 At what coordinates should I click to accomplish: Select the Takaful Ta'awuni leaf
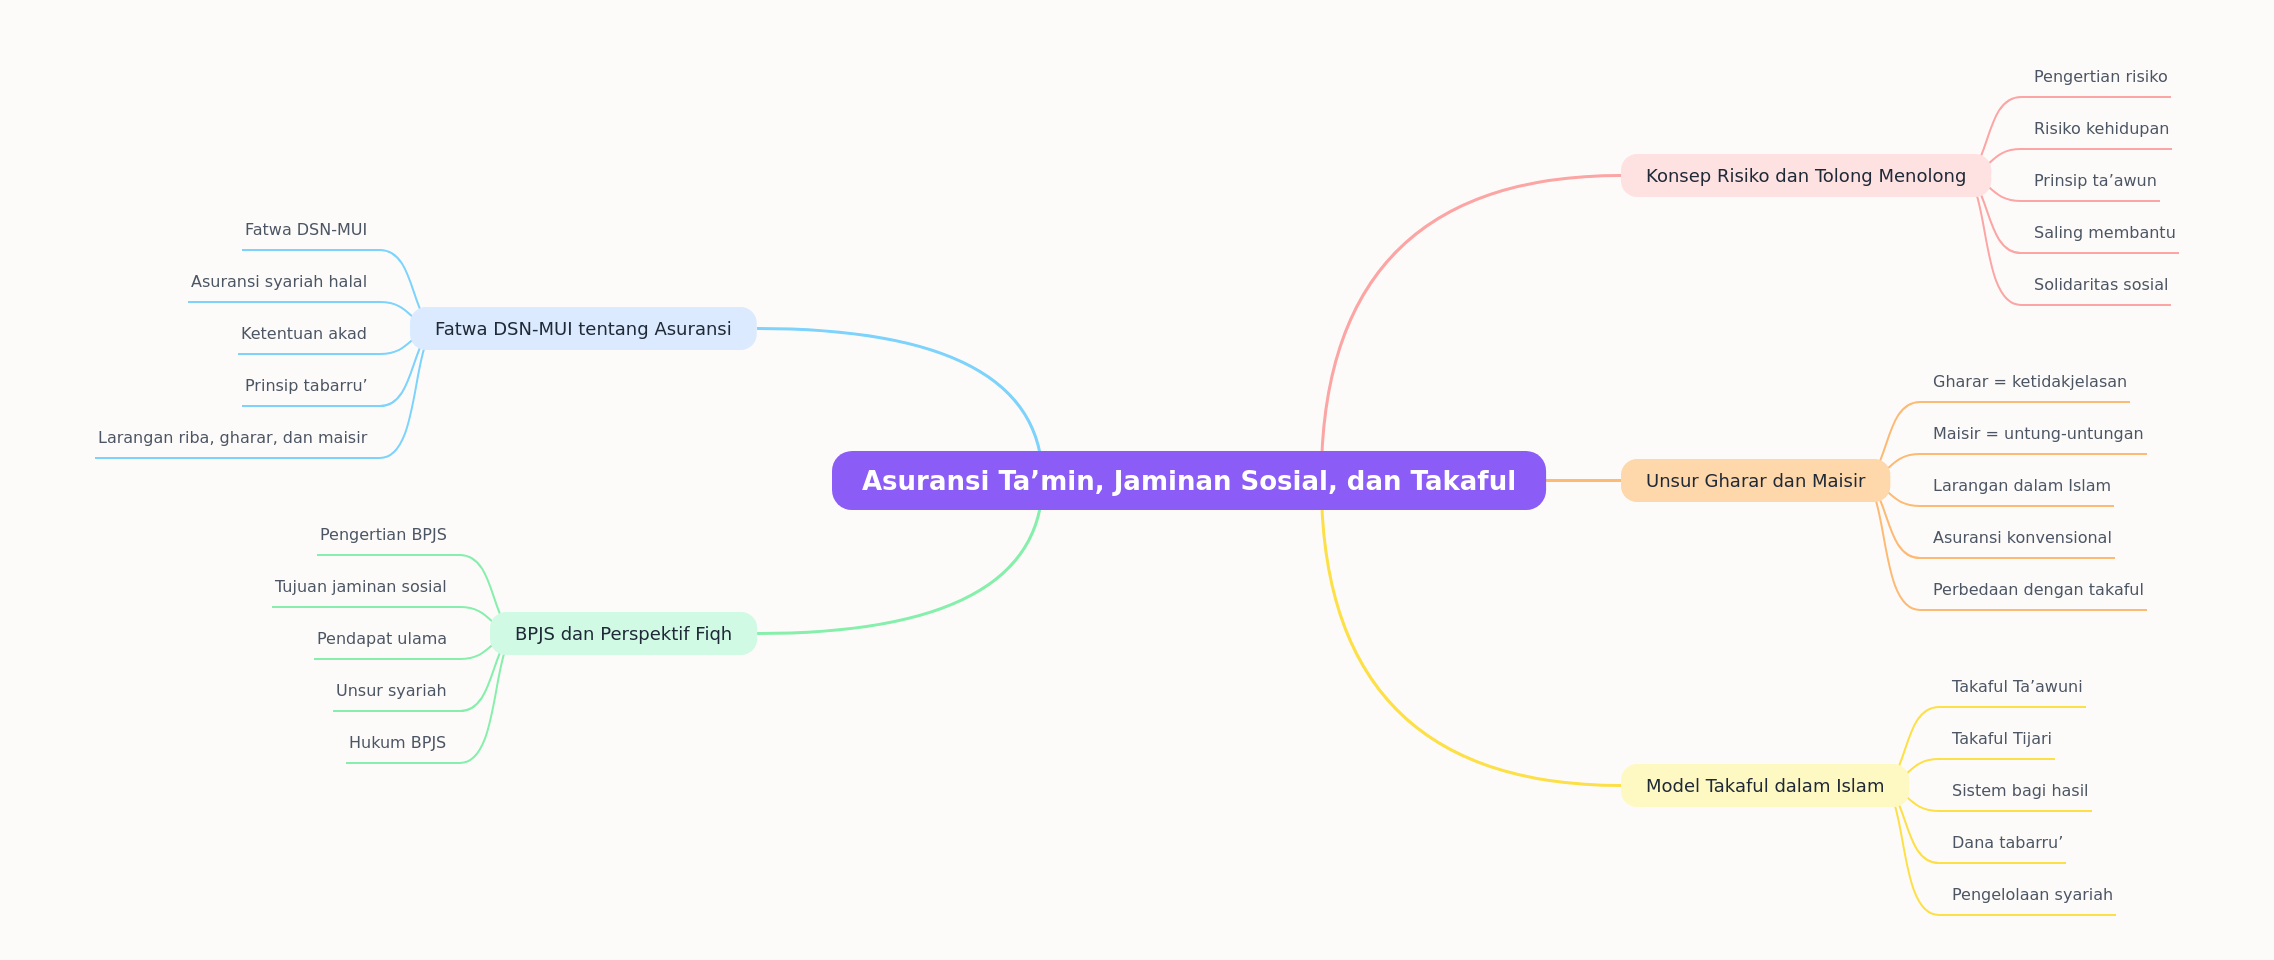pyautogui.click(x=2017, y=687)
